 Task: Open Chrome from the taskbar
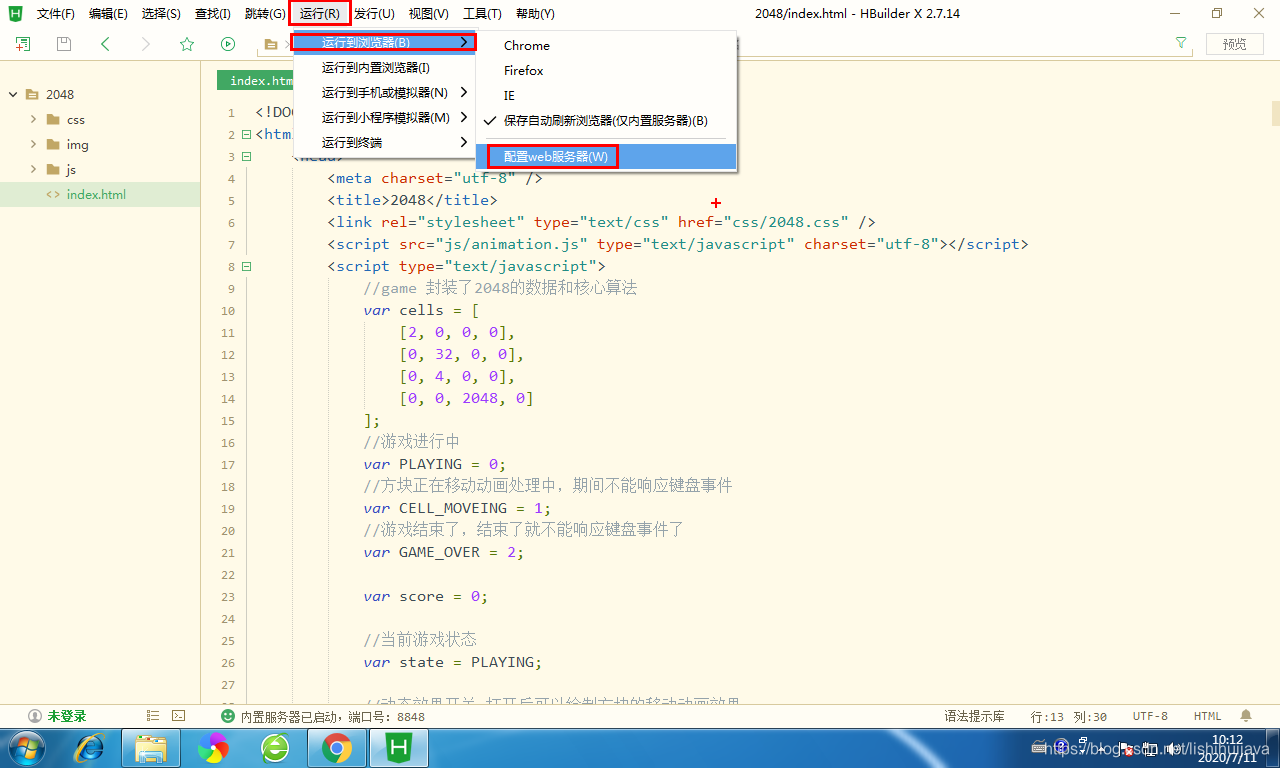click(x=337, y=747)
